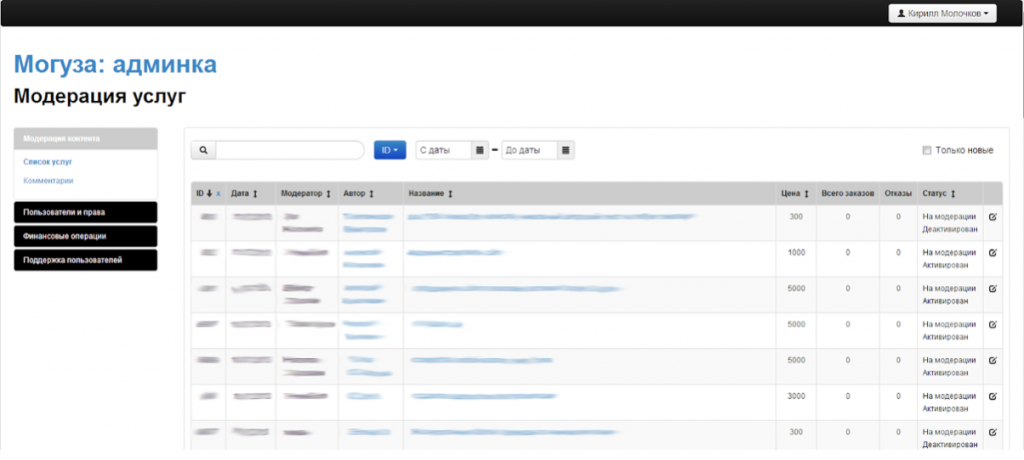The height and width of the screenshot is (460, 1024).
Task: Open 'Поддержка пользователей' sidebar section
Action: pyautogui.click(x=86, y=260)
